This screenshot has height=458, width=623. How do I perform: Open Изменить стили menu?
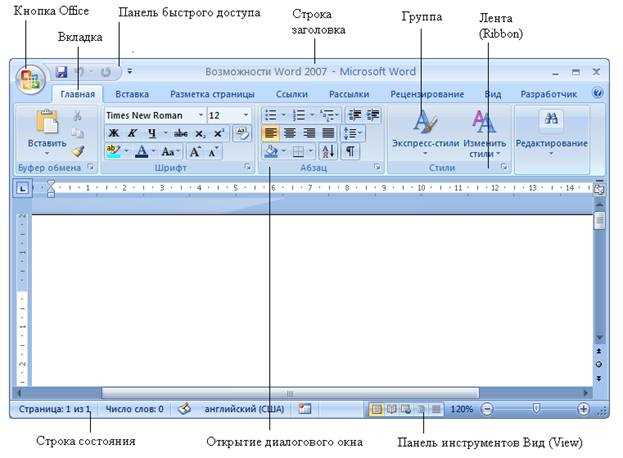484,133
